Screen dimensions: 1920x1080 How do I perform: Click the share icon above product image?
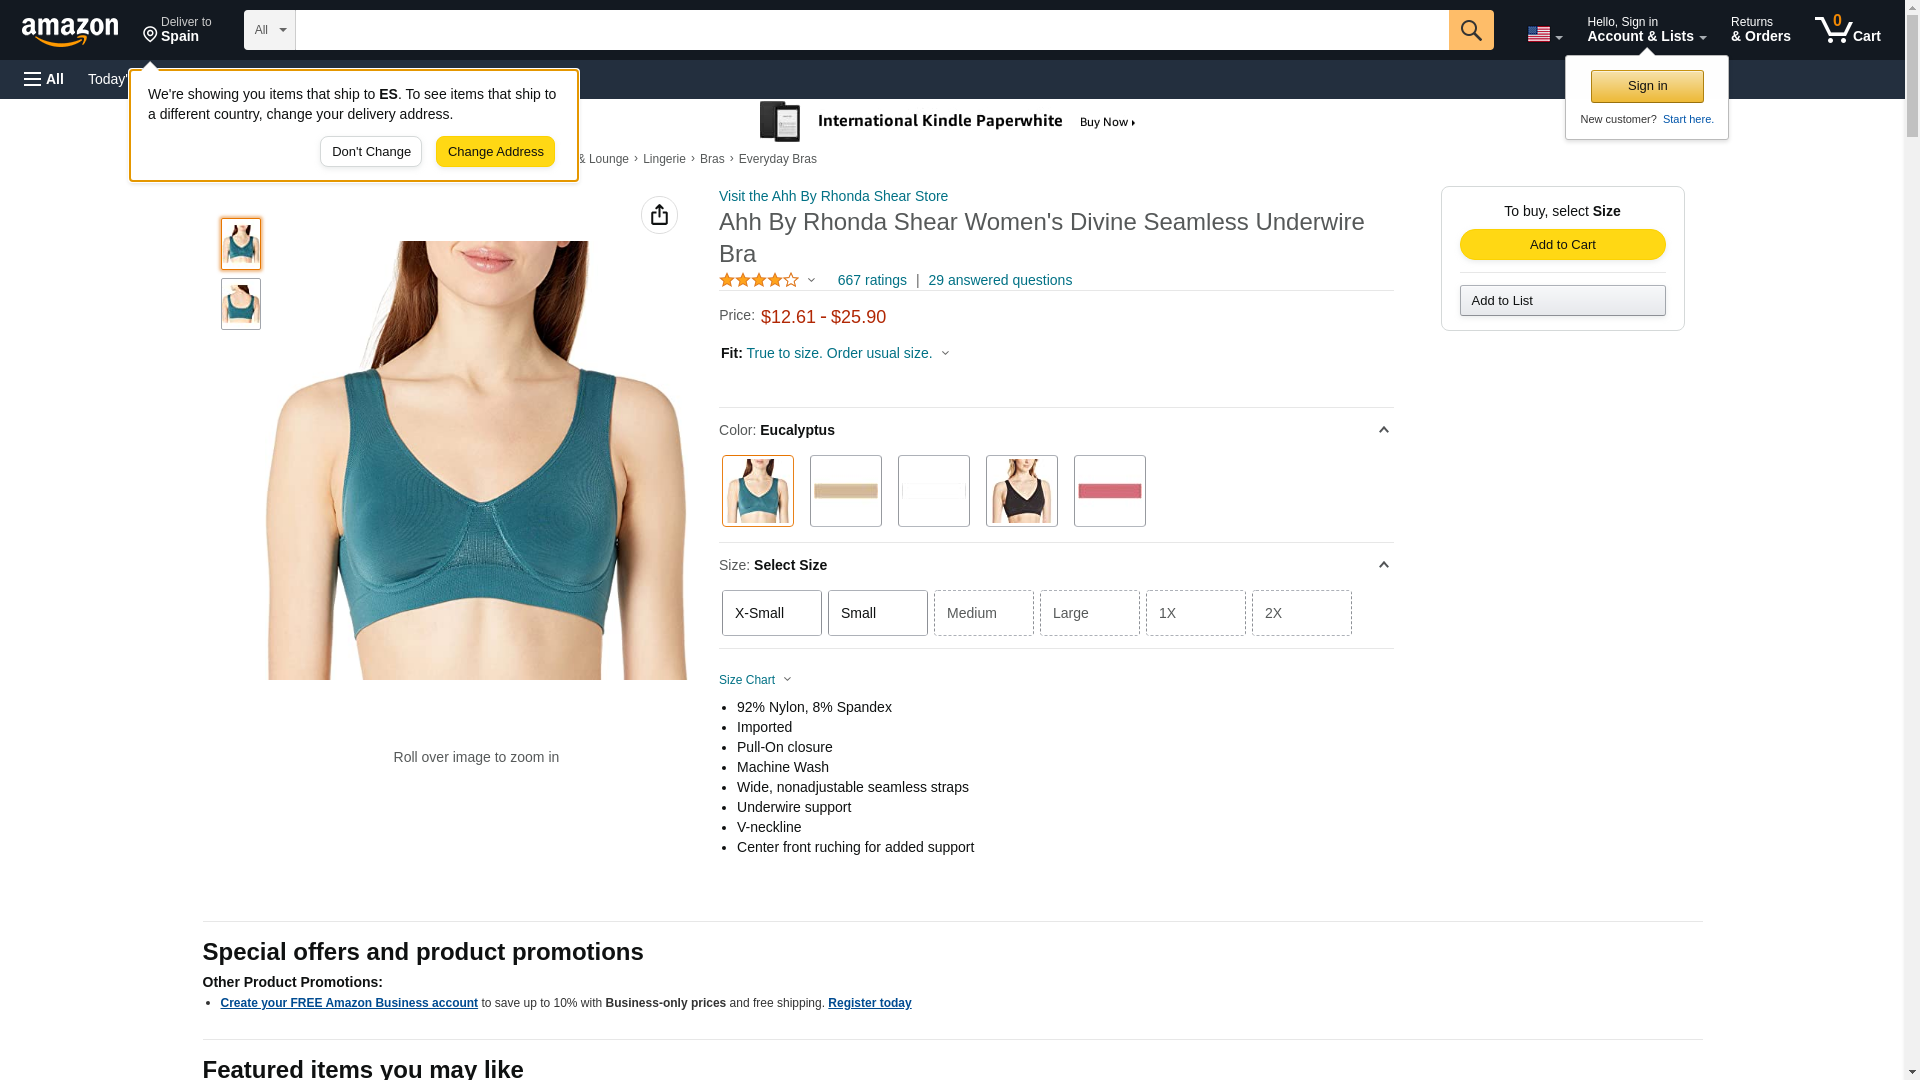[x=659, y=215]
